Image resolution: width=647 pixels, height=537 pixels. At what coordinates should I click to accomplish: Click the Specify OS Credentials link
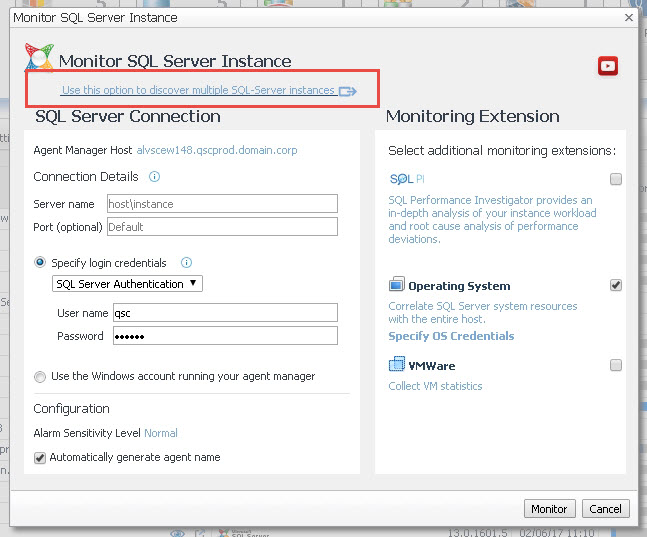click(451, 336)
